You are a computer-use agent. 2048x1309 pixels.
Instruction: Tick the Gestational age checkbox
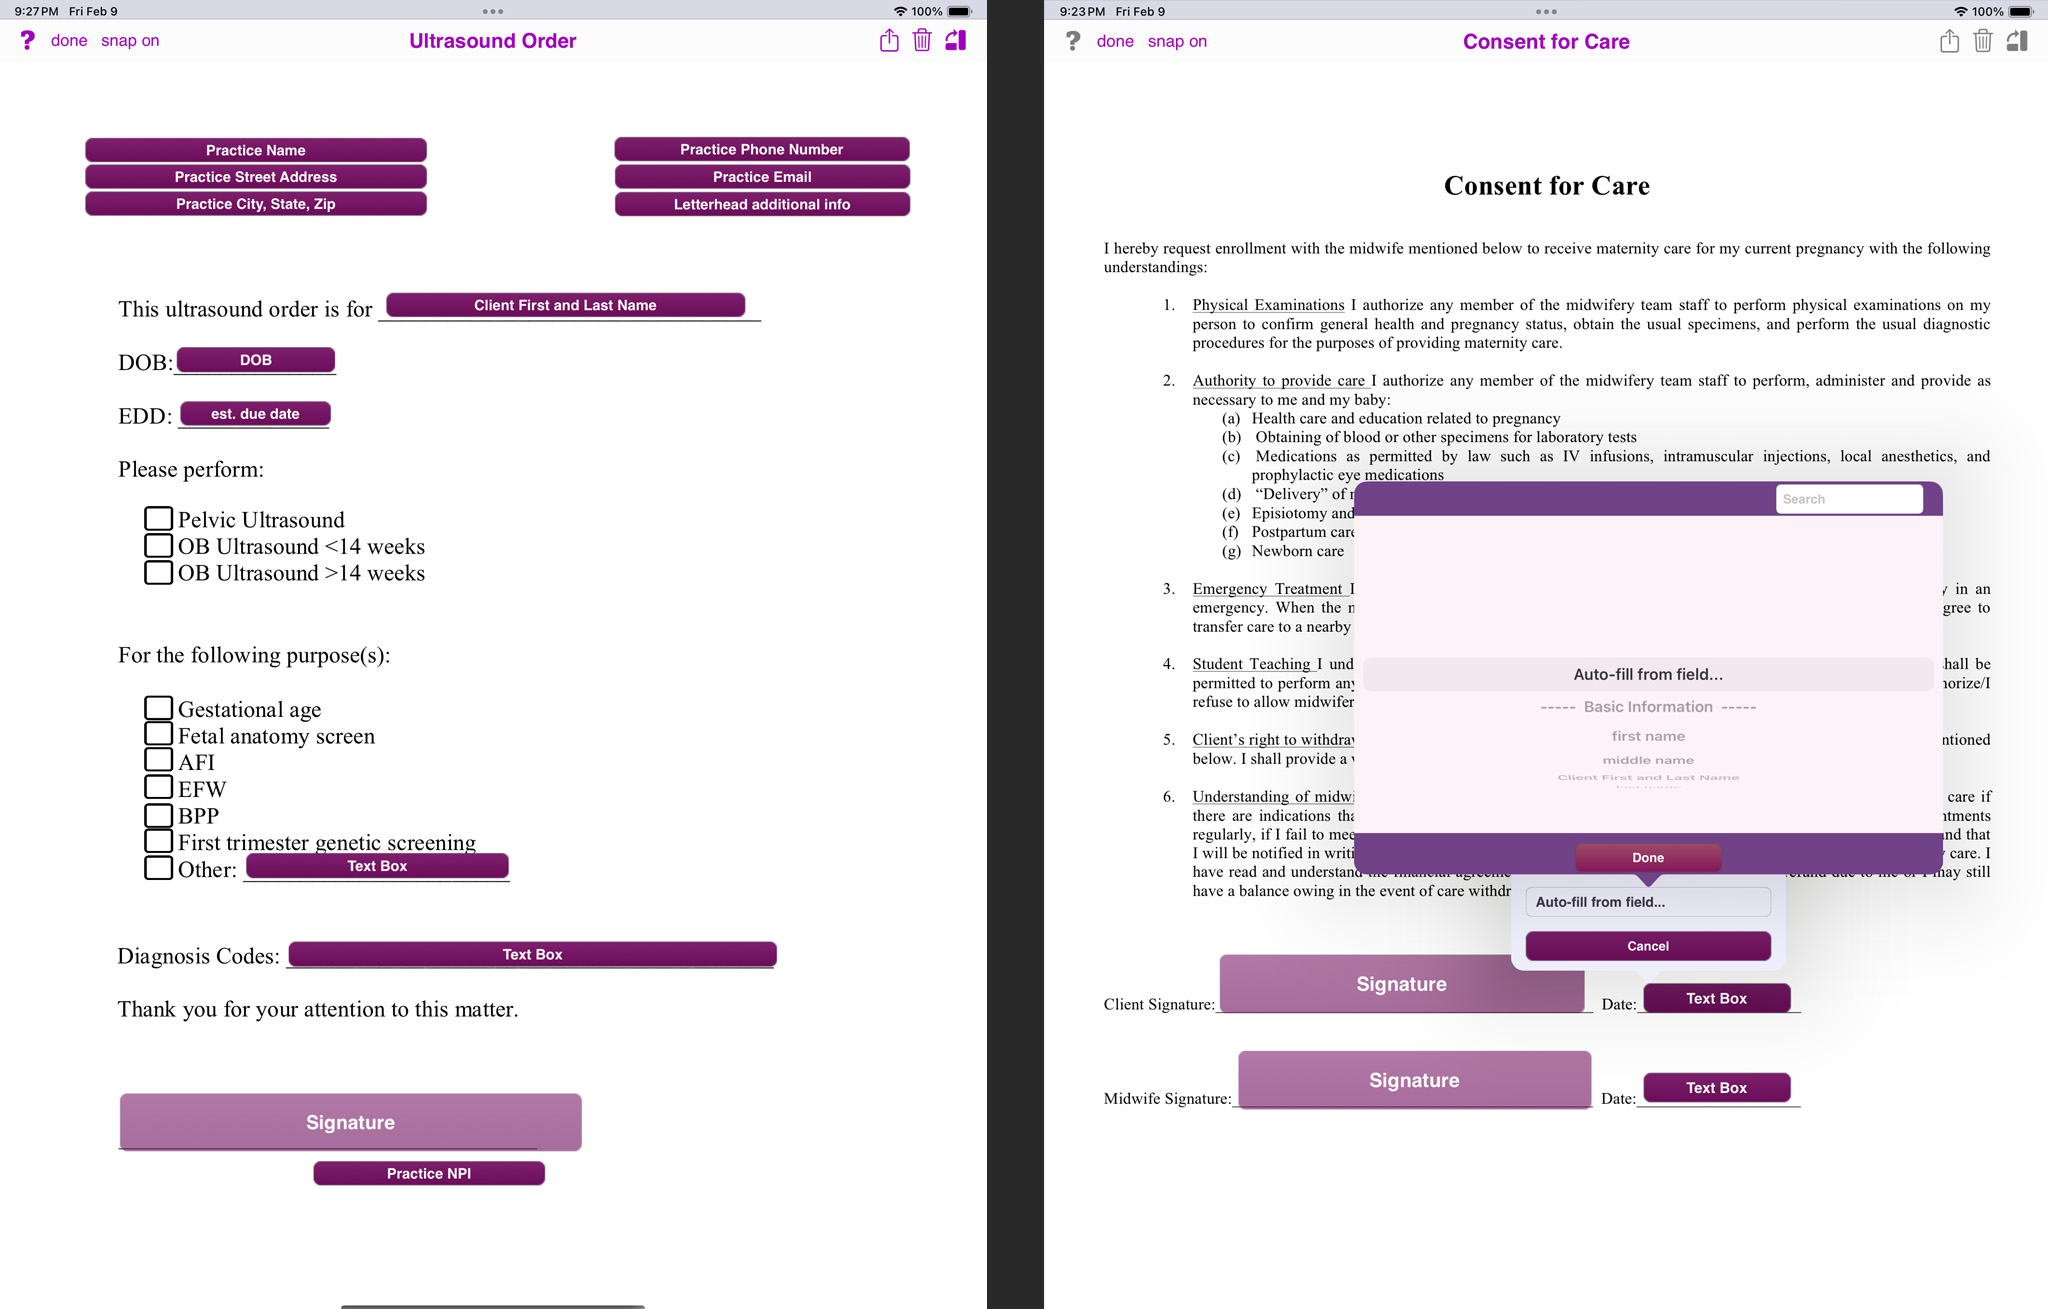[x=158, y=708]
